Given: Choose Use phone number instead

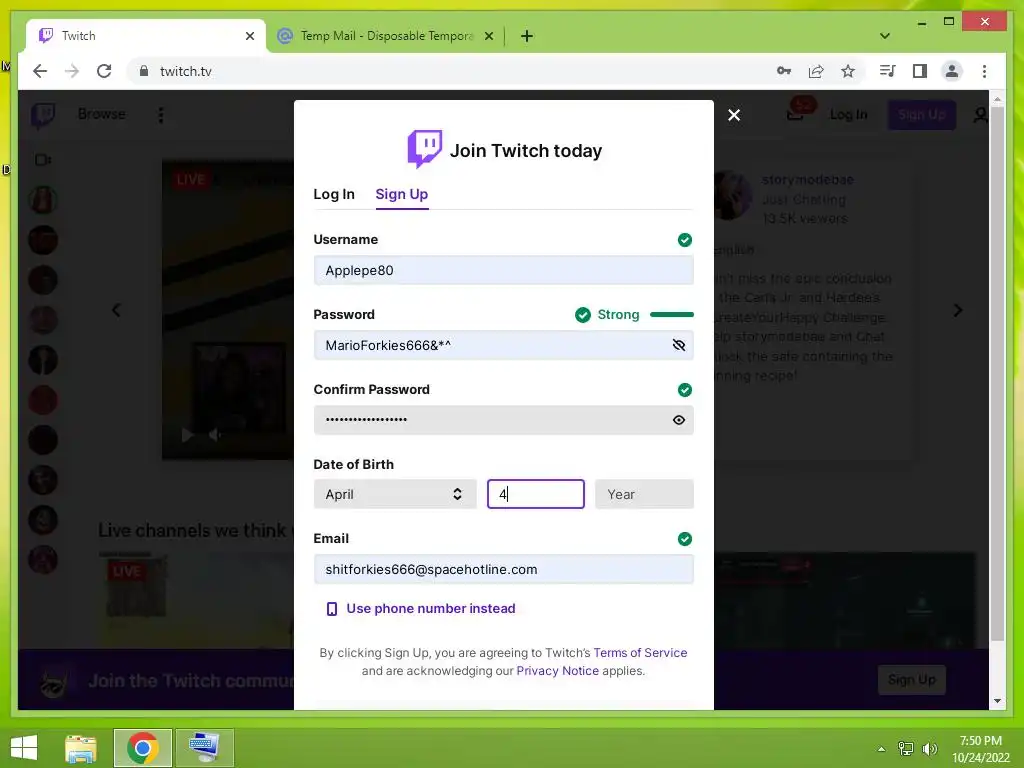Looking at the screenshot, I should point(430,609).
